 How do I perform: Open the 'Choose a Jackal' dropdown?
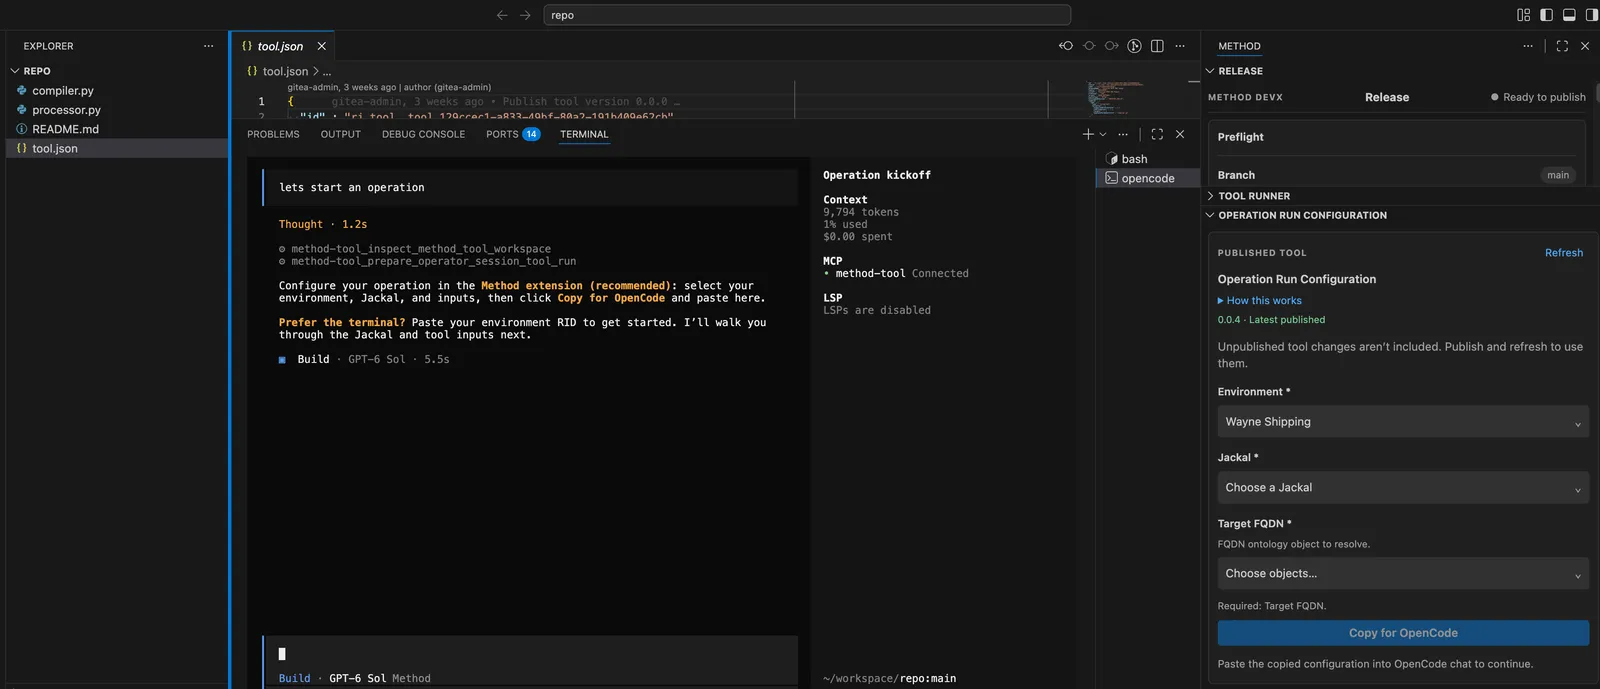1403,488
